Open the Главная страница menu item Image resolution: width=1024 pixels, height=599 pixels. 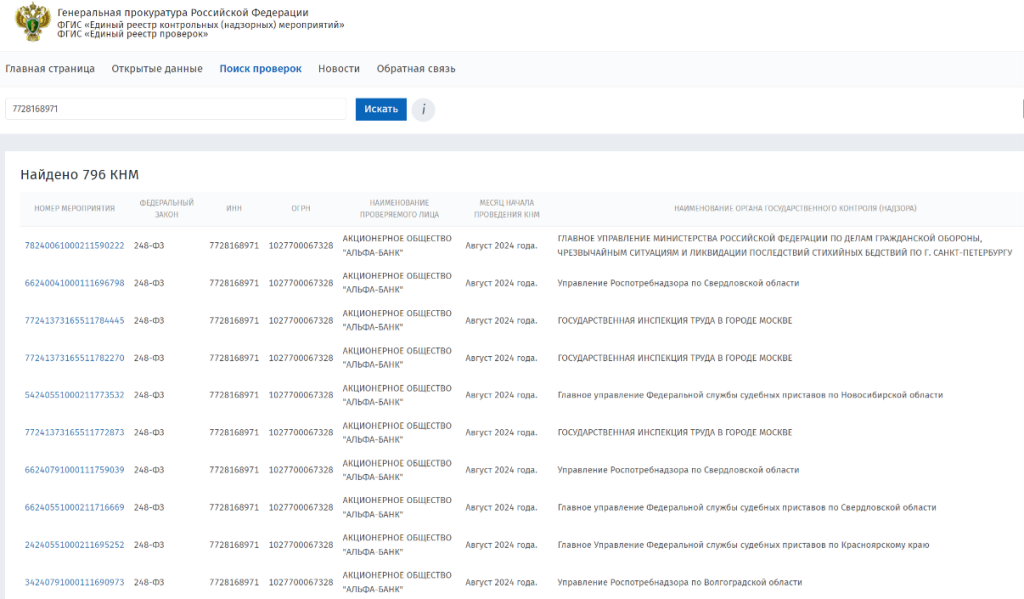point(50,69)
